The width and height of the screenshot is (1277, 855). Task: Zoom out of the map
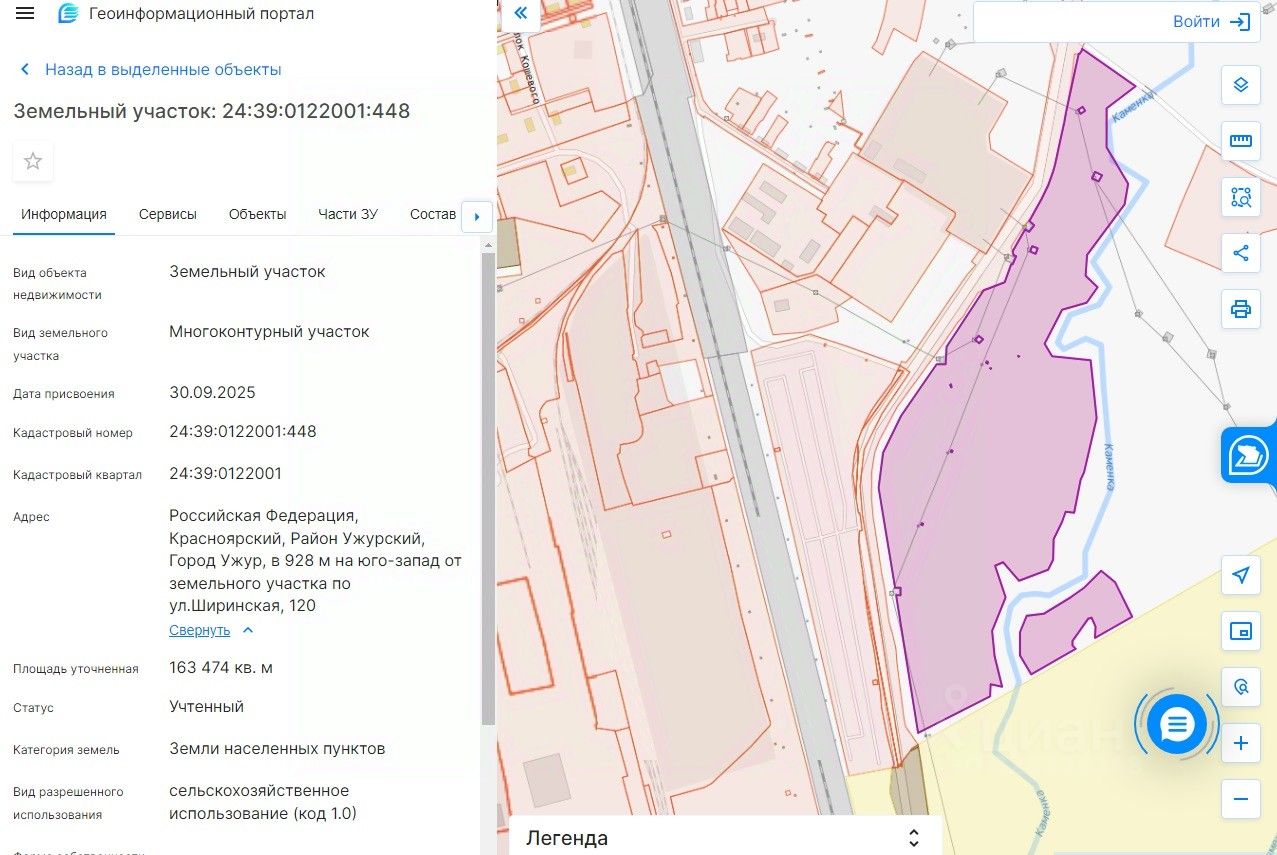click(1240, 799)
